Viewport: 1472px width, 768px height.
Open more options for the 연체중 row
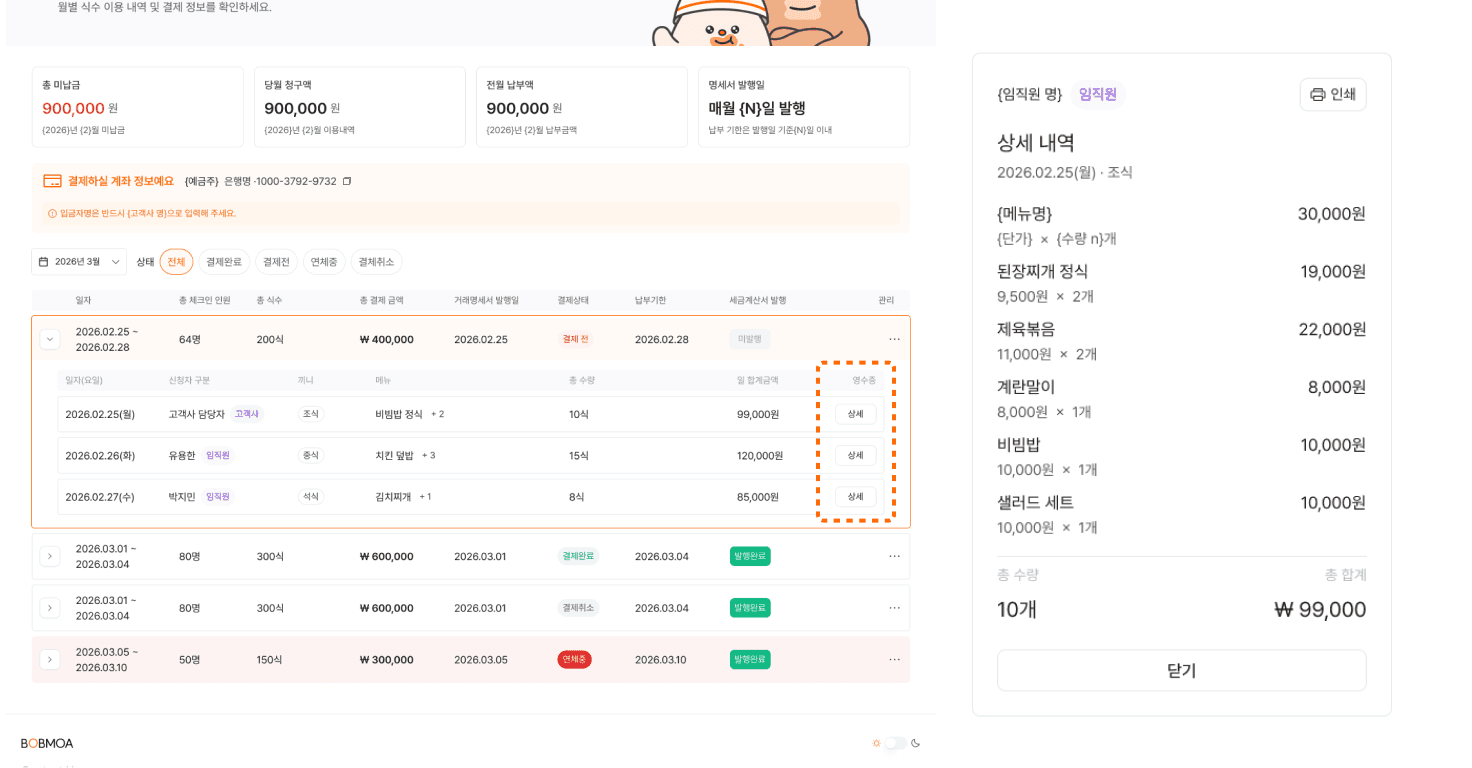(x=894, y=660)
